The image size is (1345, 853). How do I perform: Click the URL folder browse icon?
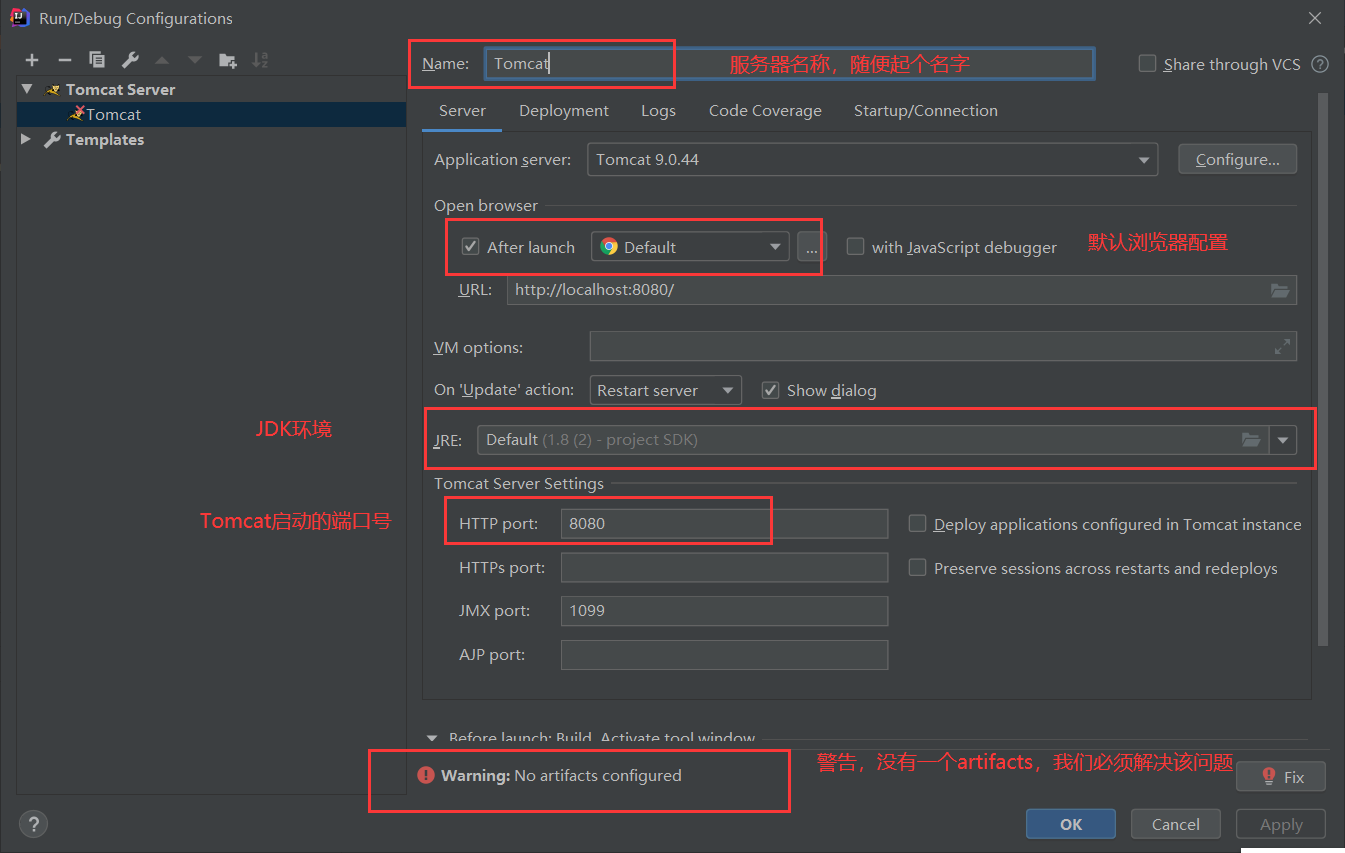point(1280,290)
